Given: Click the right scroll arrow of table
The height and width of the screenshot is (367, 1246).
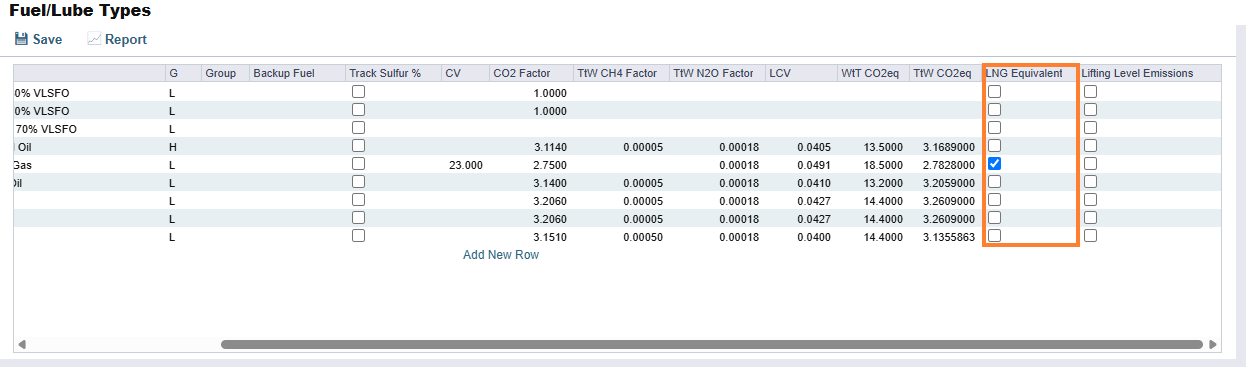Looking at the screenshot, I should [x=1213, y=344].
